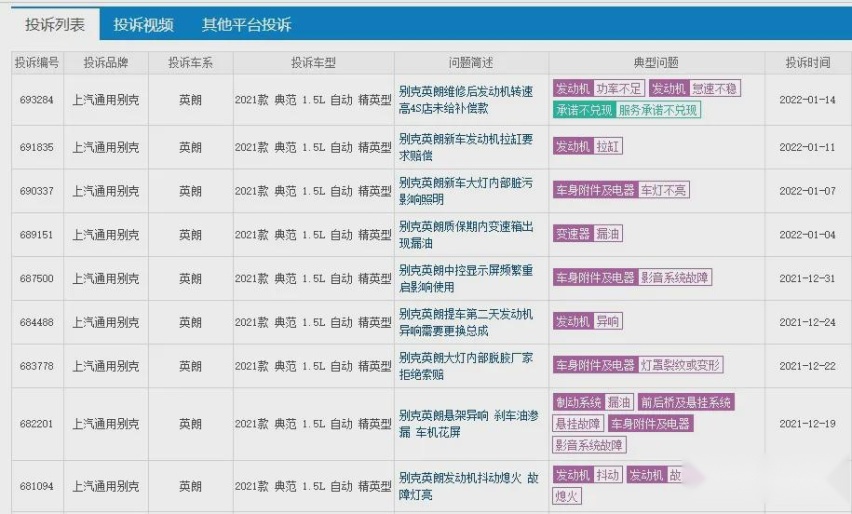The height and width of the screenshot is (514, 852).
Task: Click the 投诉车型 column header
Action: tap(314, 62)
